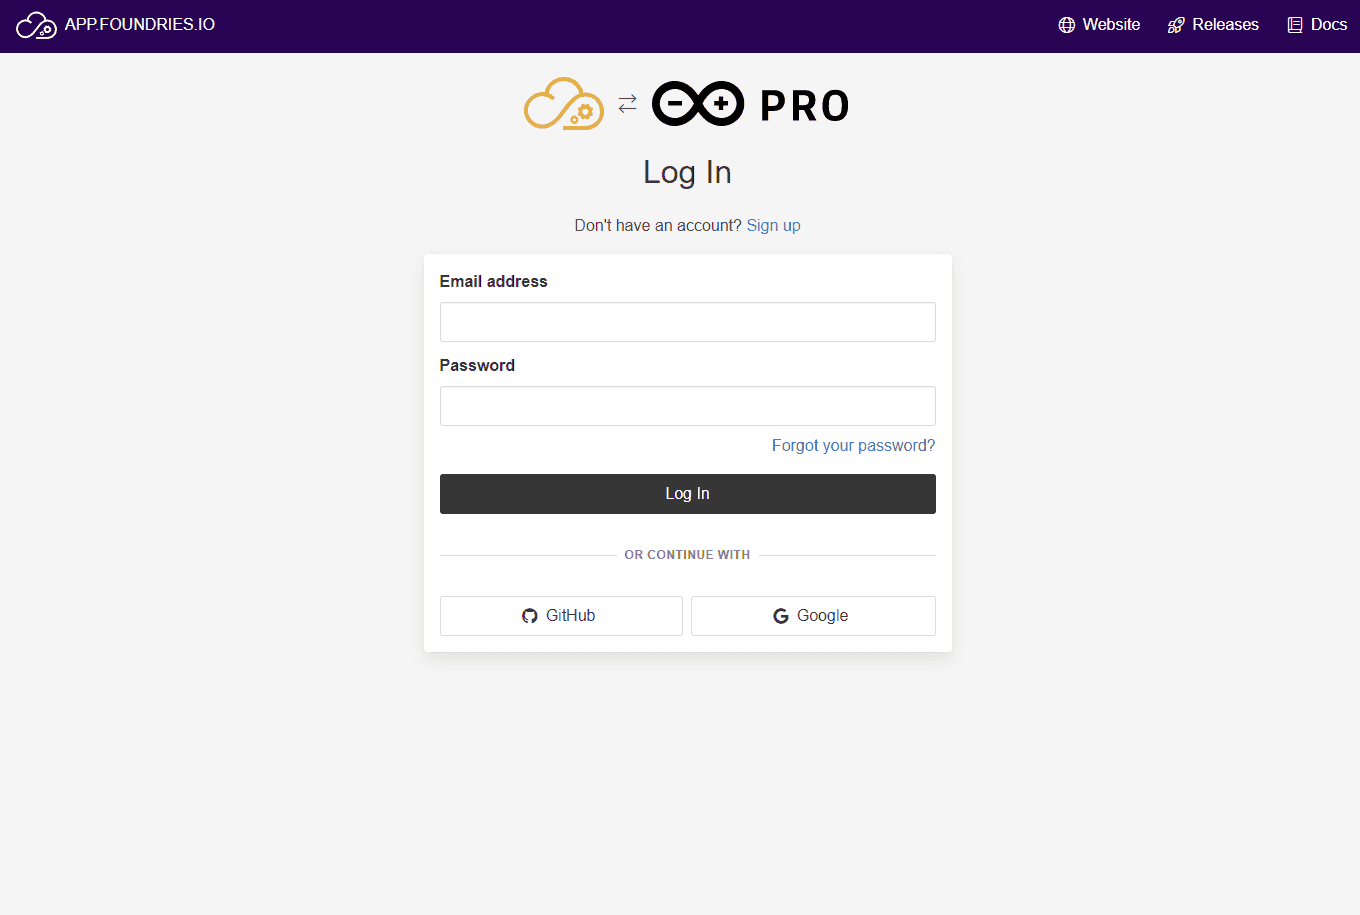Image resolution: width=1360 pixels, height=915 pixels.
Task: Click the gold FoundriesFactory cloud logo
Action: pos(564,104)
